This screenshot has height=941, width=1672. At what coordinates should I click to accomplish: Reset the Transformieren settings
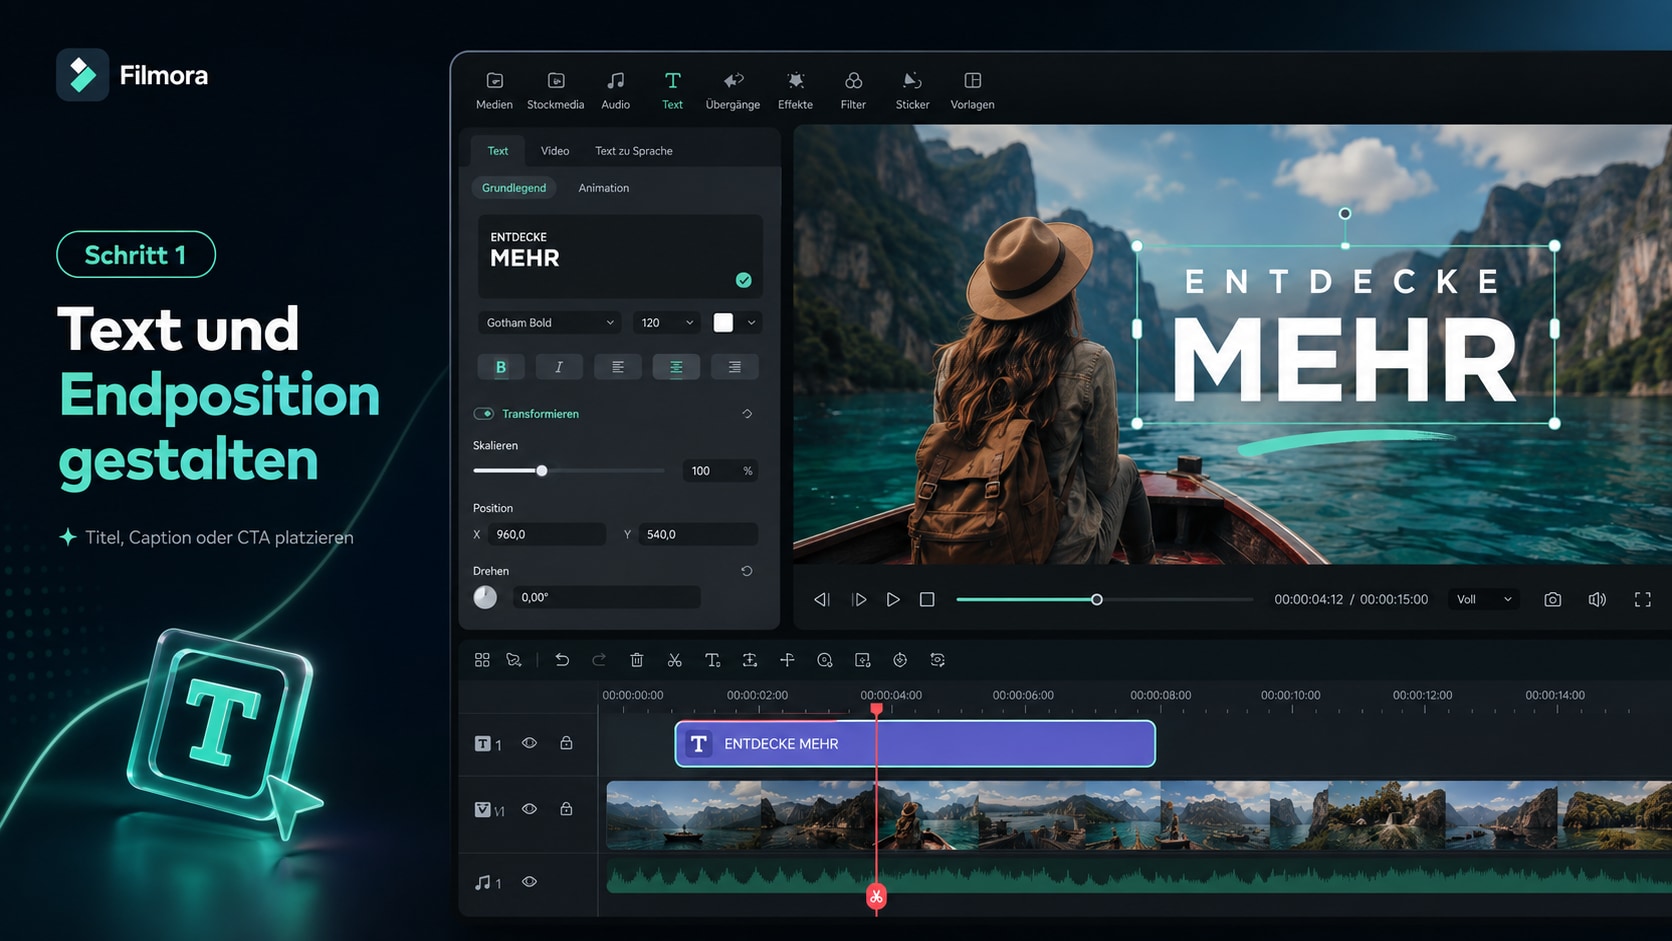click(747, 414)
